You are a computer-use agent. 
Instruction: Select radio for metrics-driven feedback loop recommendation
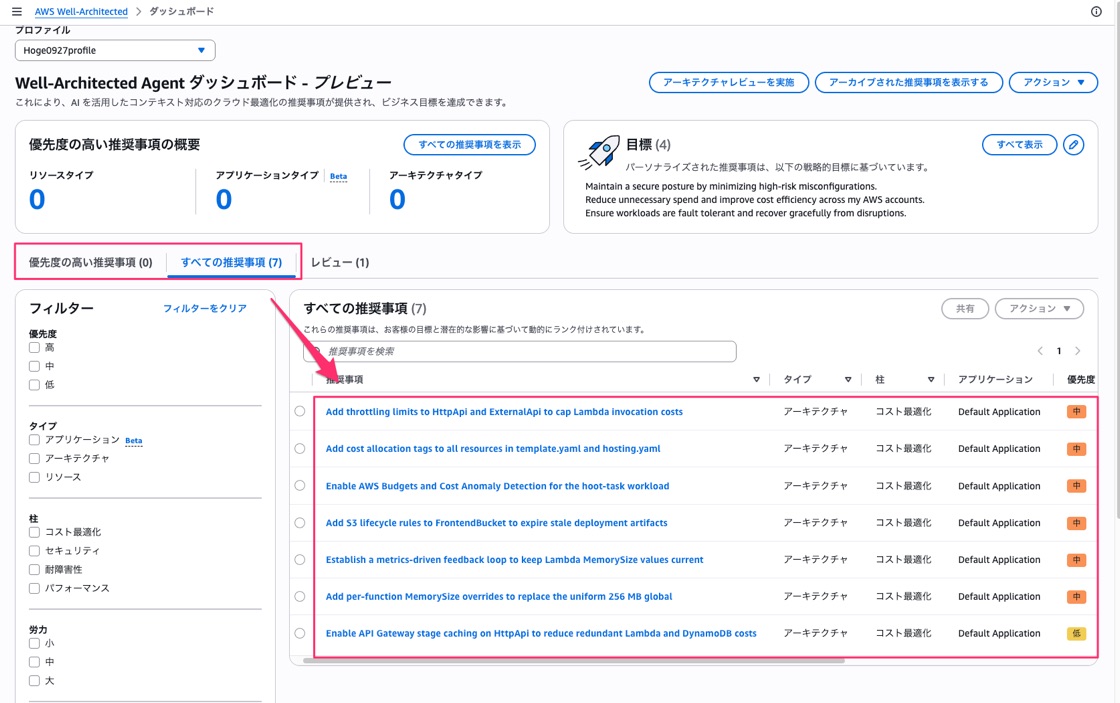tap(300, 559)
